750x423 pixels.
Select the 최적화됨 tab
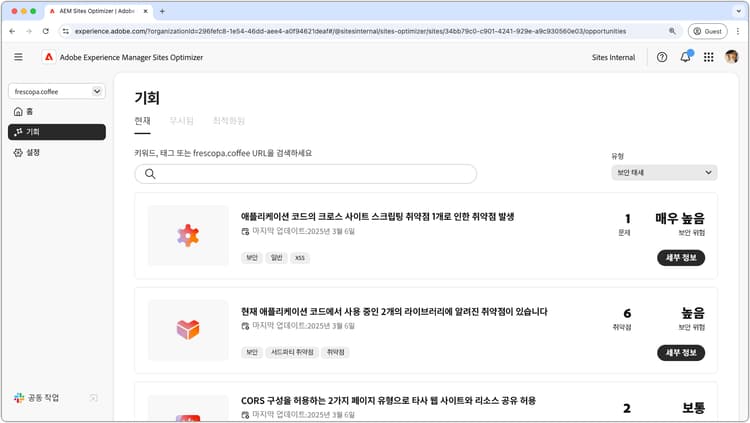click(x=229, y=121)
